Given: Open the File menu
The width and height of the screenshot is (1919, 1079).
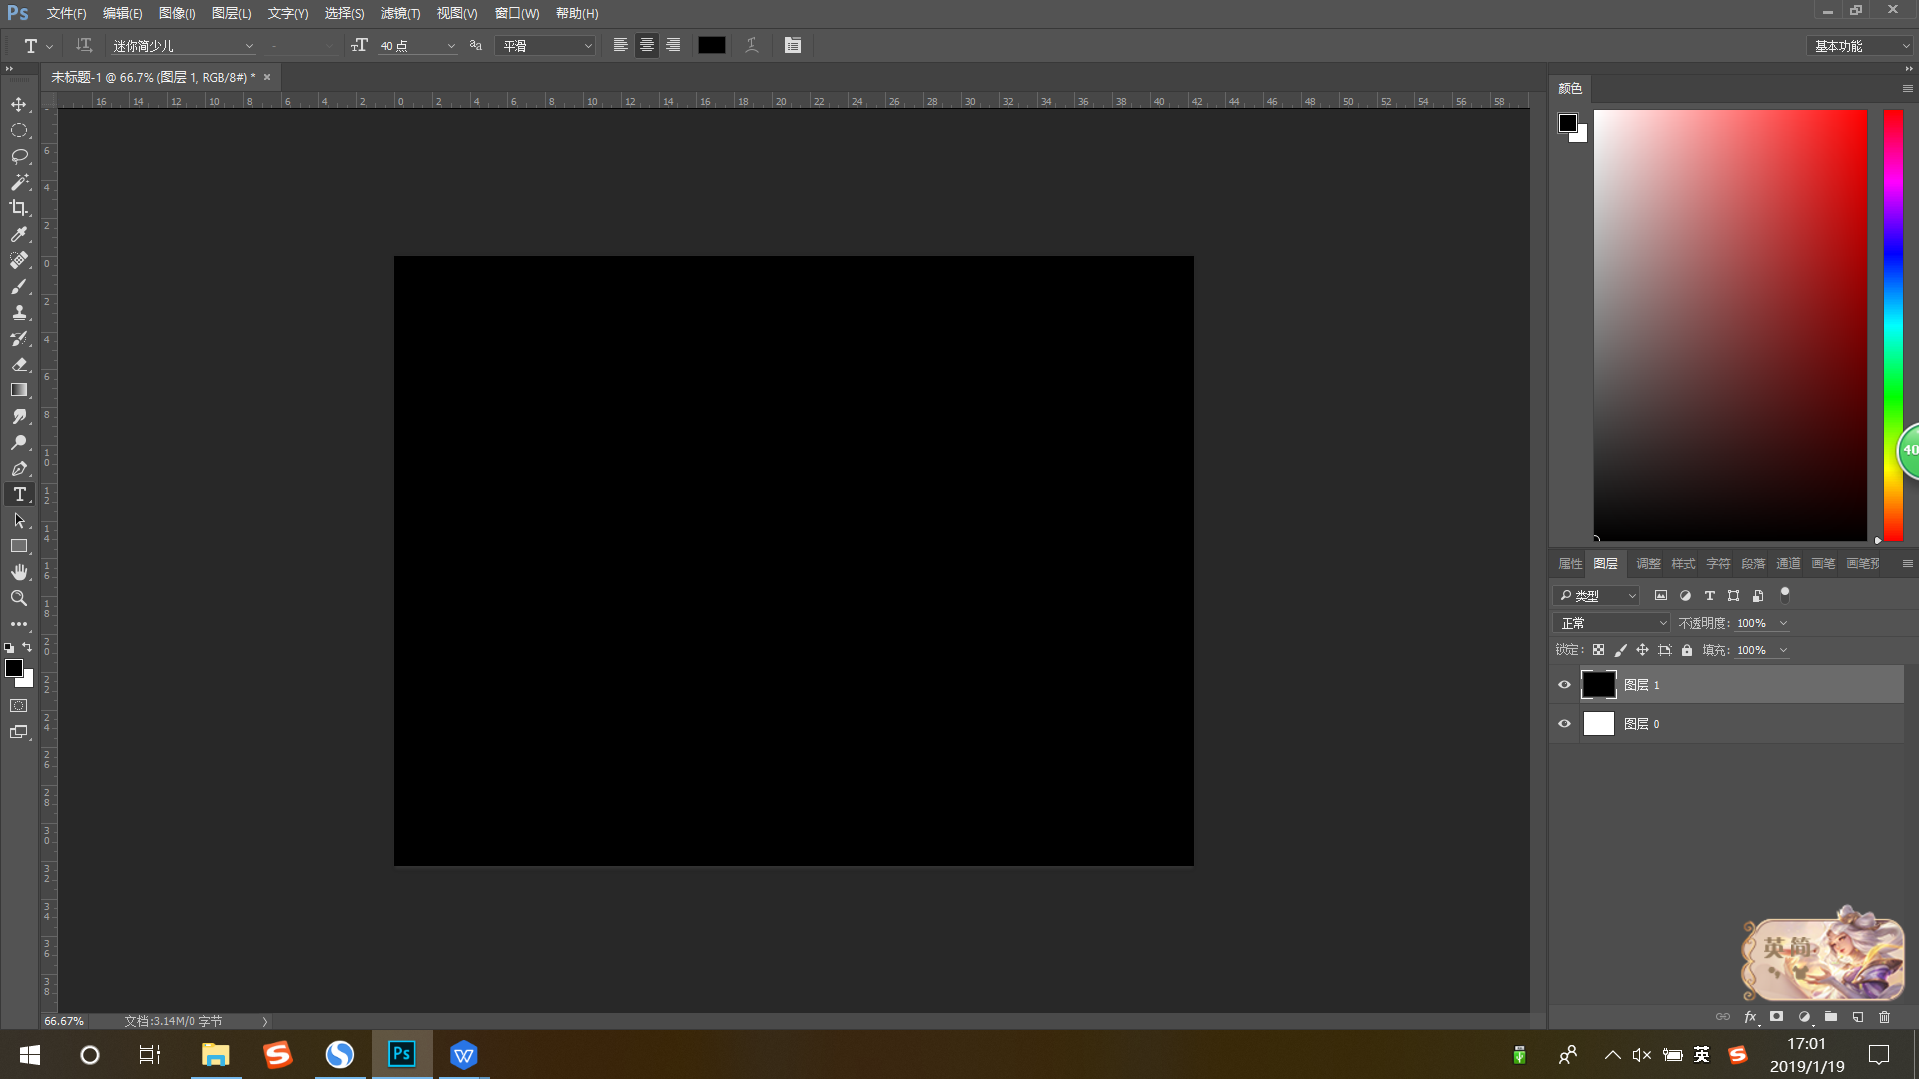Looking at the screenshot, I should tap(66, 13).
